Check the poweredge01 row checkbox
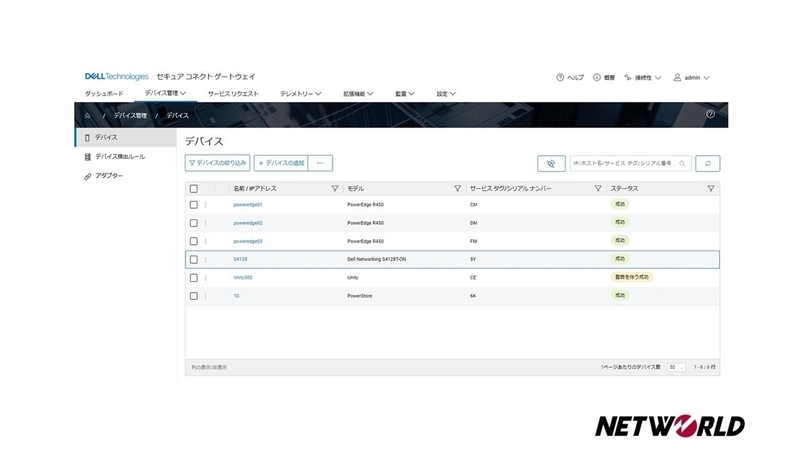Viewport: 800px width, 450px height. tap(194, 205)
